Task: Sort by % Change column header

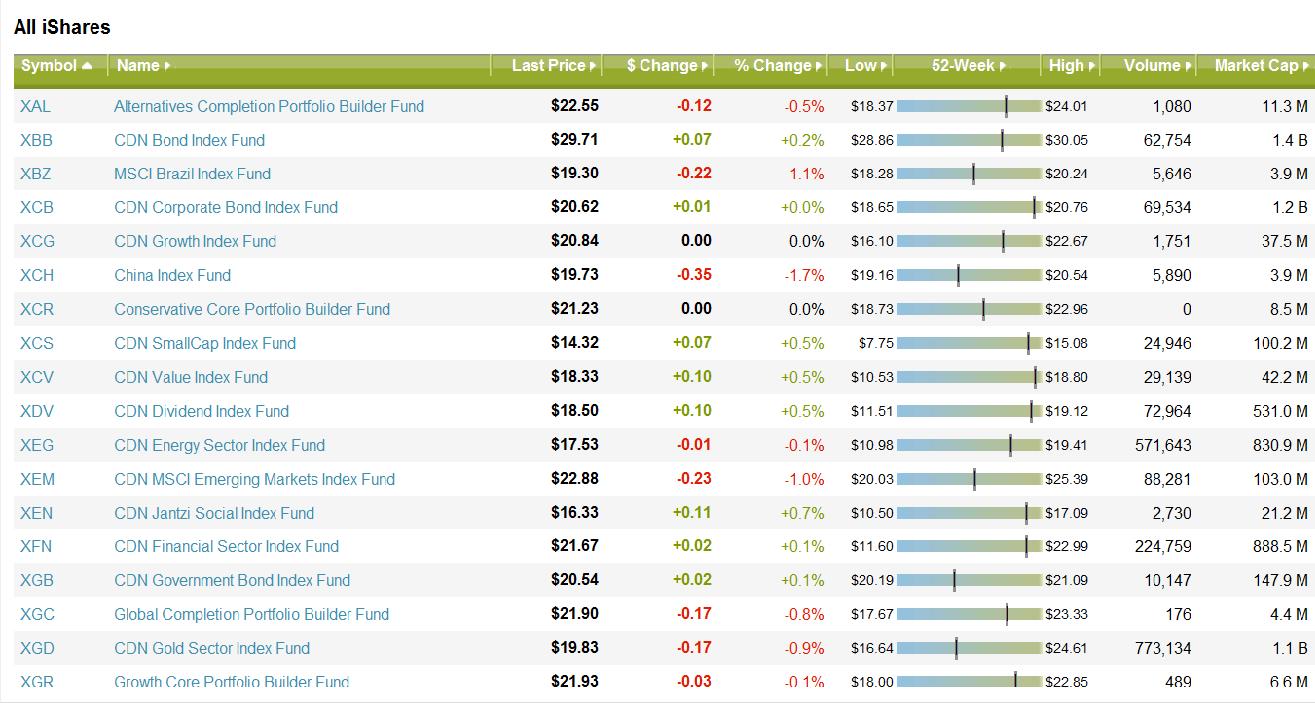Action: pos(777,65)
